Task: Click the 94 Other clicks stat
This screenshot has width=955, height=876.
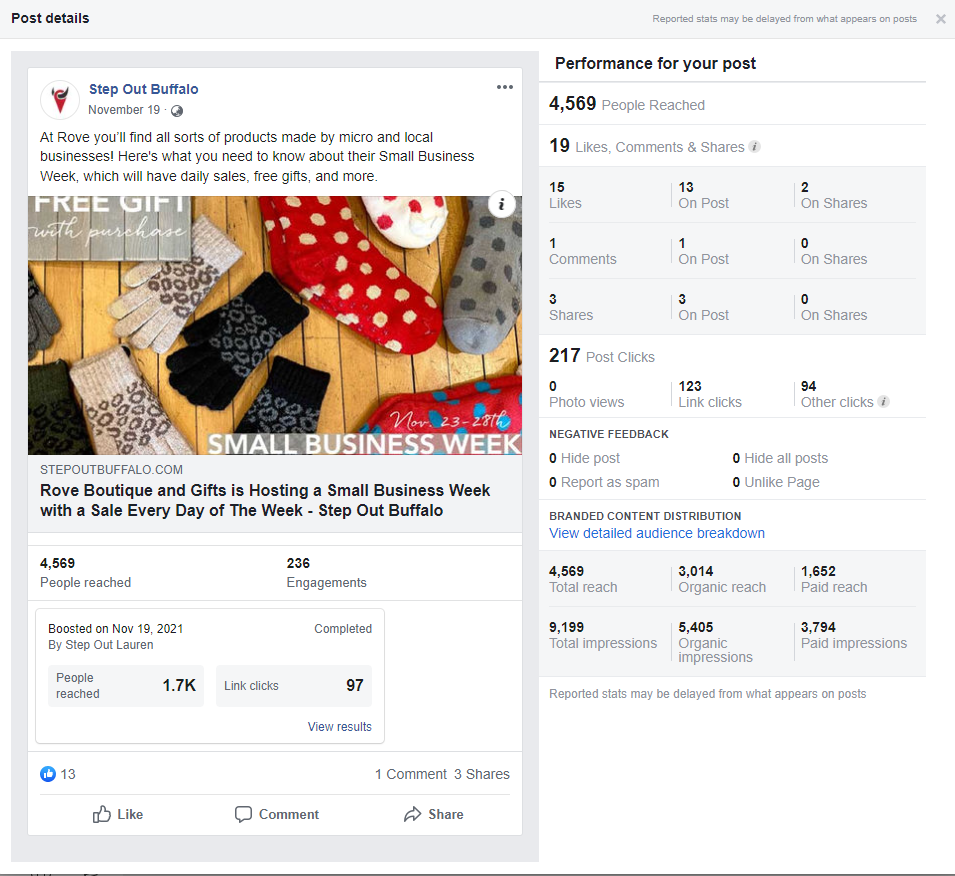Action: (x=837, y=394)
